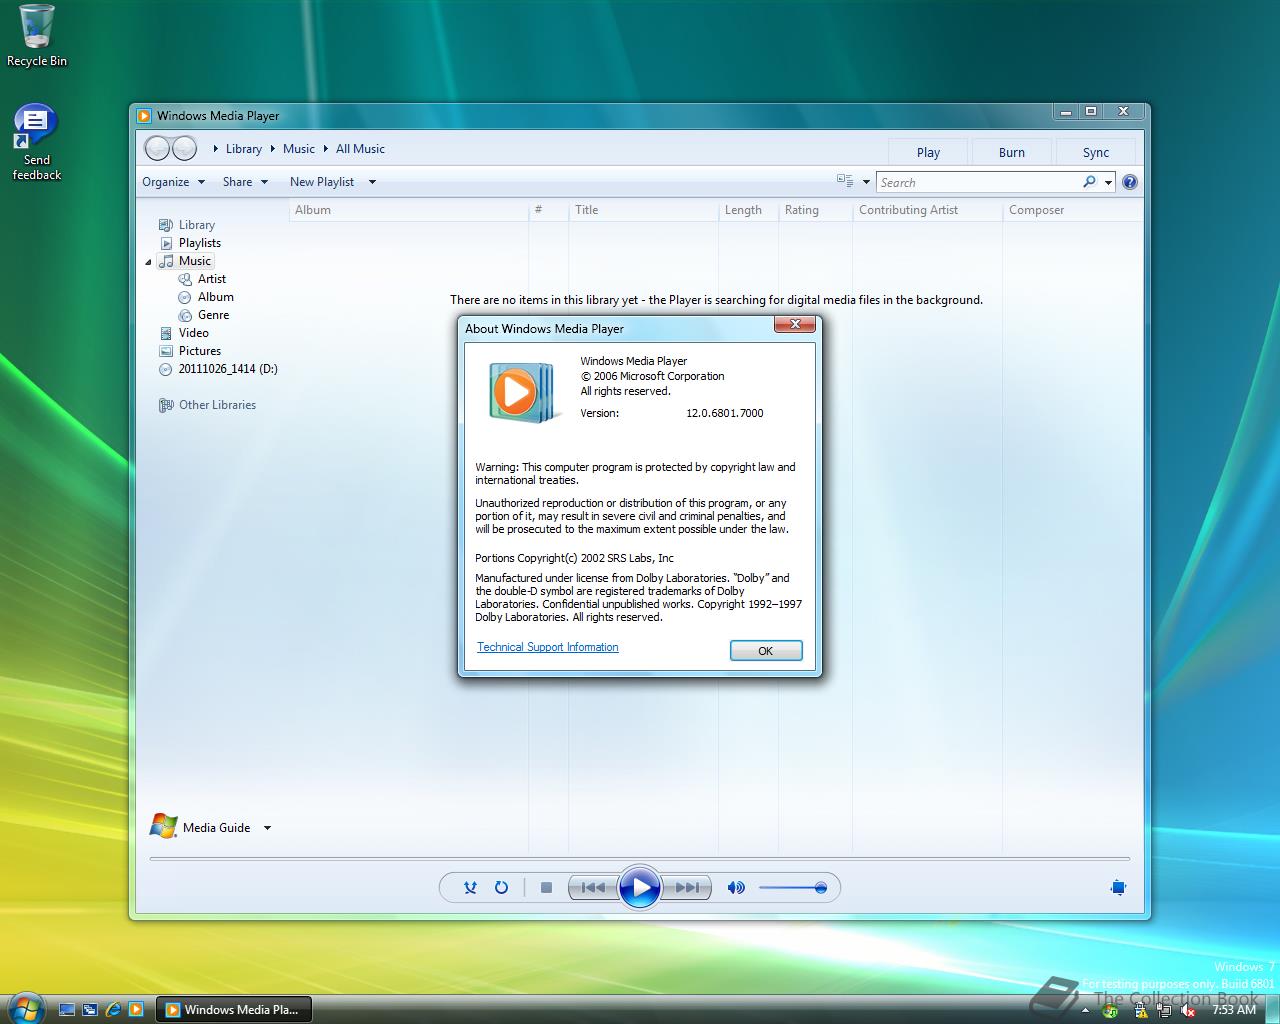1280x1024 pixels.
Task: Expand the New Playlist dropdown arrow
Action: tap(372, 182)
